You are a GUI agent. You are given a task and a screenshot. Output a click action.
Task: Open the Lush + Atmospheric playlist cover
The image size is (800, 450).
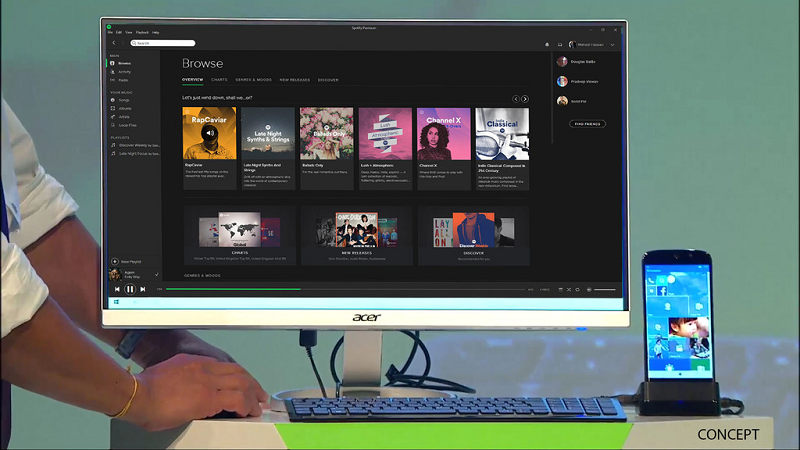pos(385,134)
